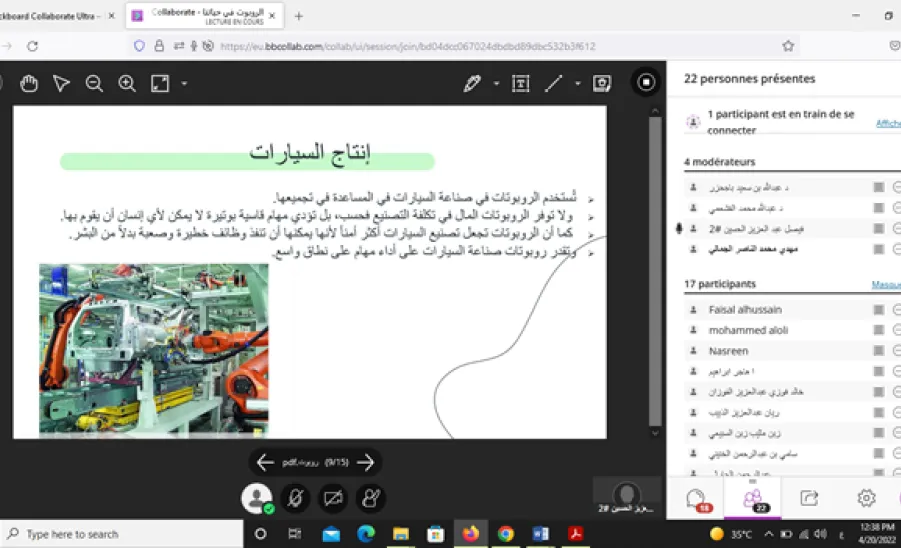
Task: Open the pencil tool options arrow
Action: 496,84
